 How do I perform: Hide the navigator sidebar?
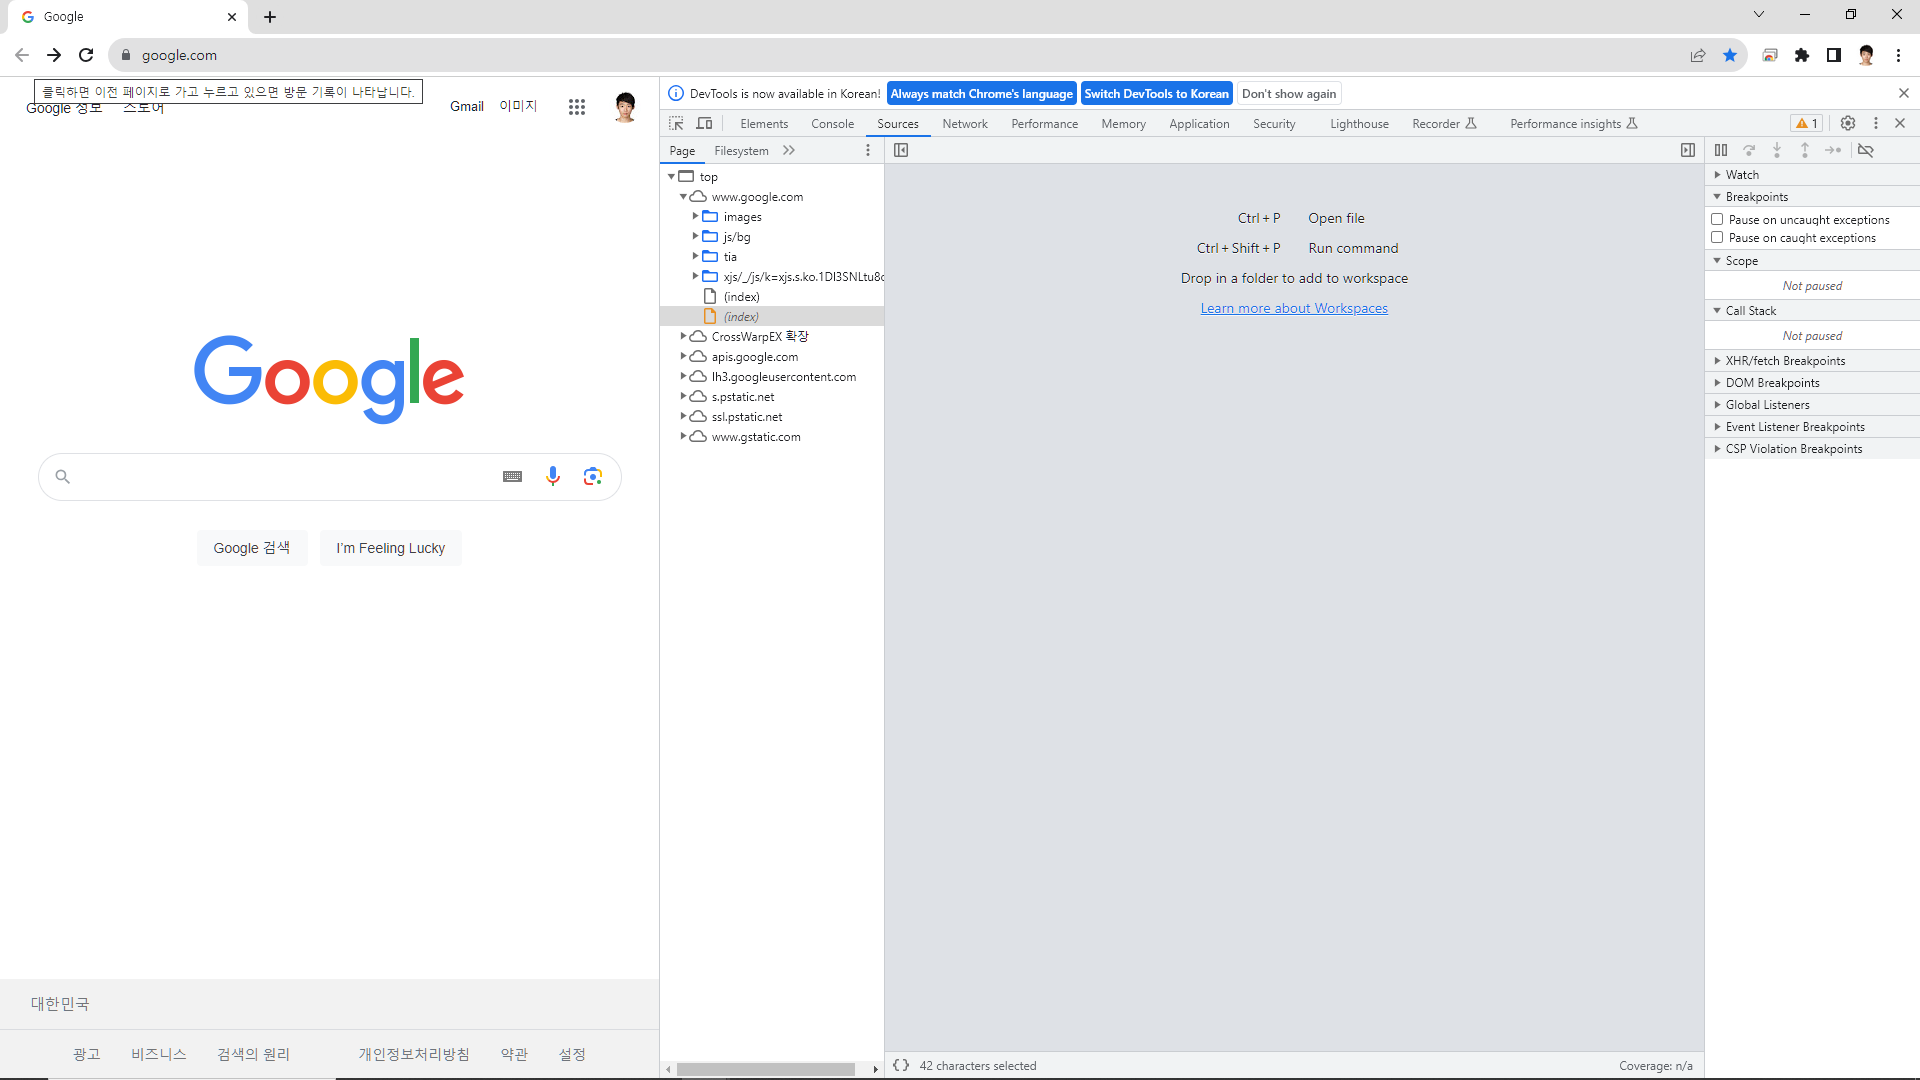(x=901, y=150)
